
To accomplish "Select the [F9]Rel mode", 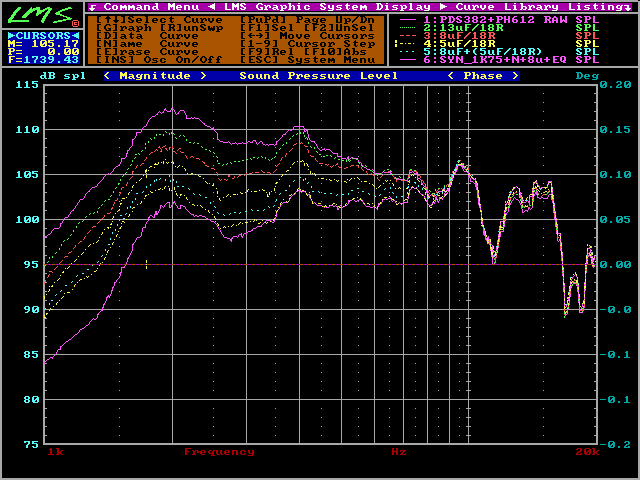I will 267,52.
